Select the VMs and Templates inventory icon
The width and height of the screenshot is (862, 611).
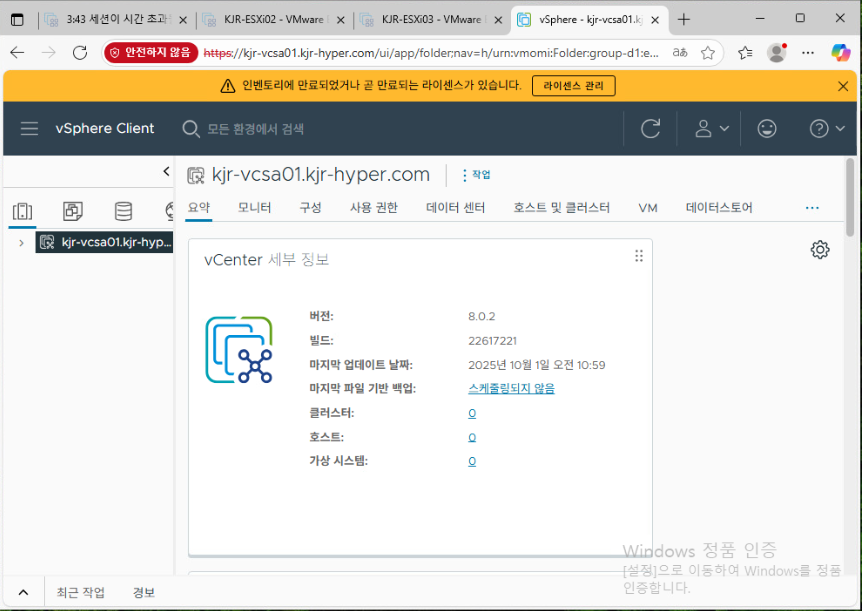tap(73, 211)
